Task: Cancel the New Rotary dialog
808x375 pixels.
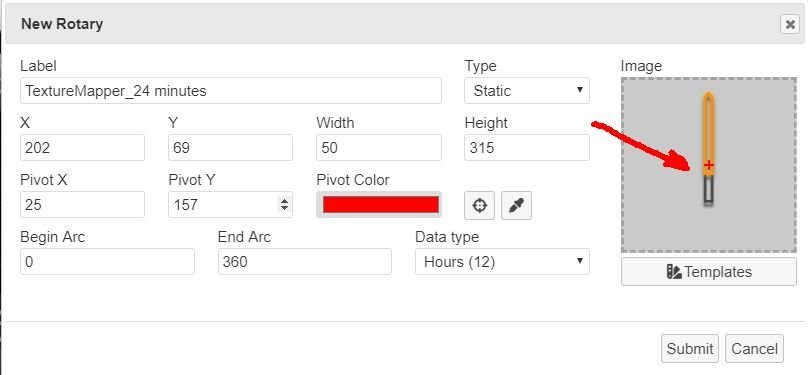Action: click(x=754, y=349)
